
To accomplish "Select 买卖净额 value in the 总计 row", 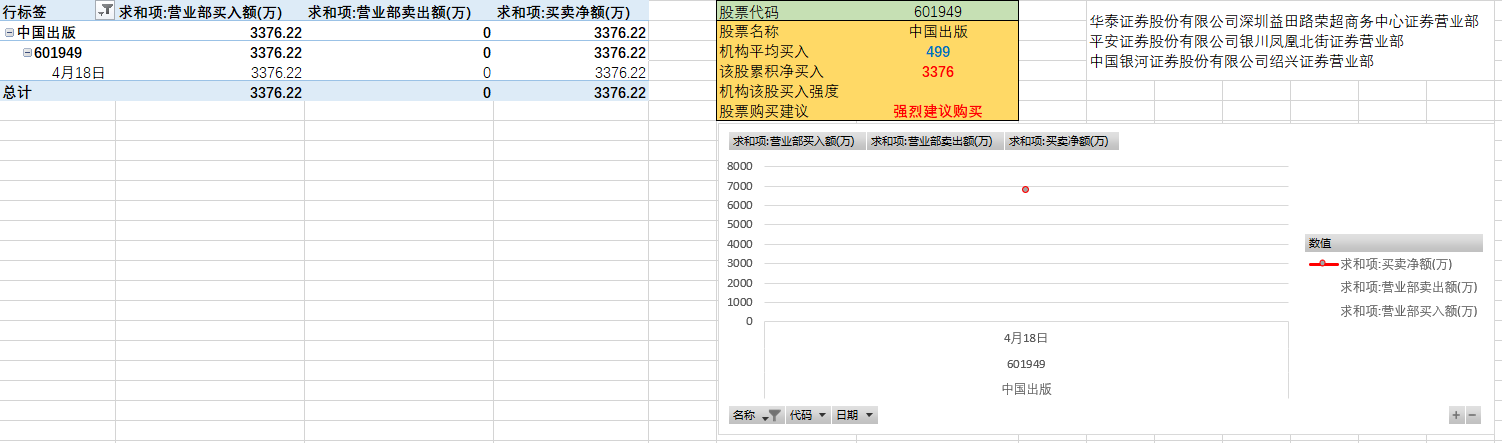I will [619, 92].
